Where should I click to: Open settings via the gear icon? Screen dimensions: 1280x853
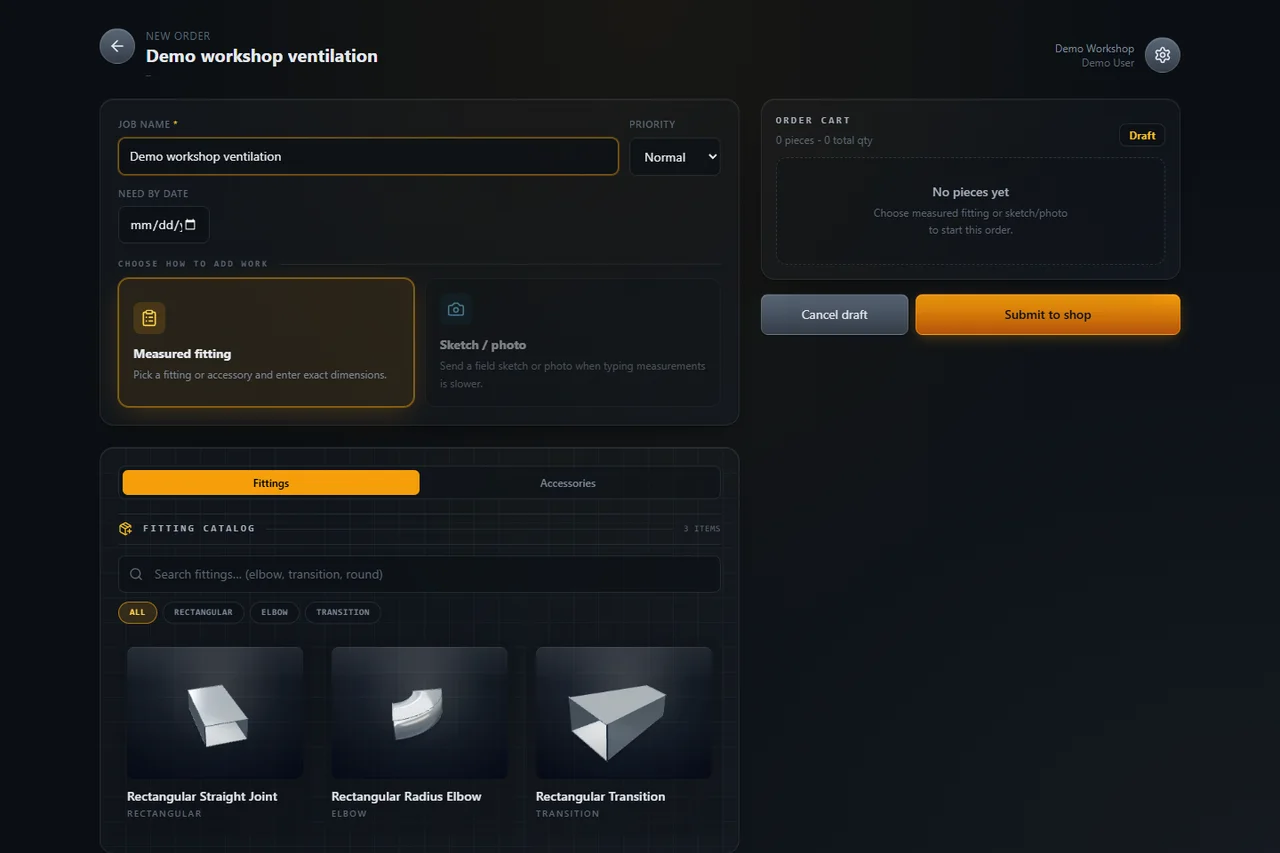tap(1162, 55)
